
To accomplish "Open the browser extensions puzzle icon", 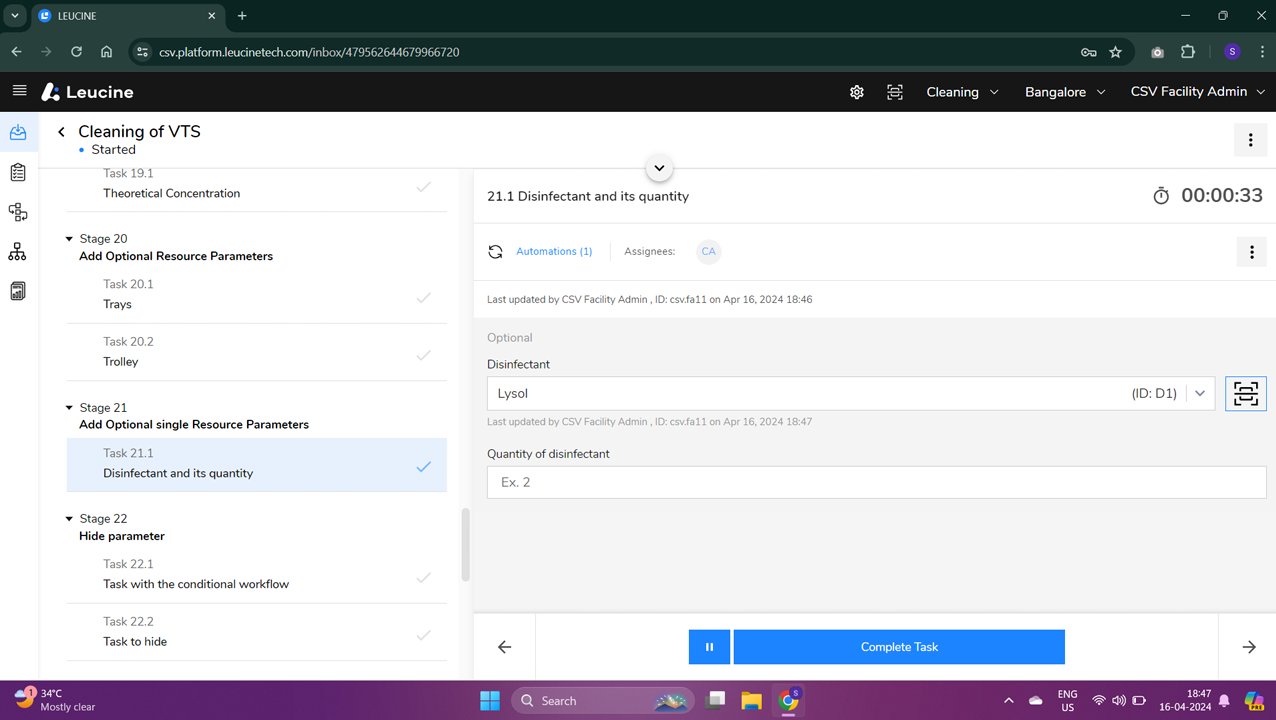I will point(1188,52).
